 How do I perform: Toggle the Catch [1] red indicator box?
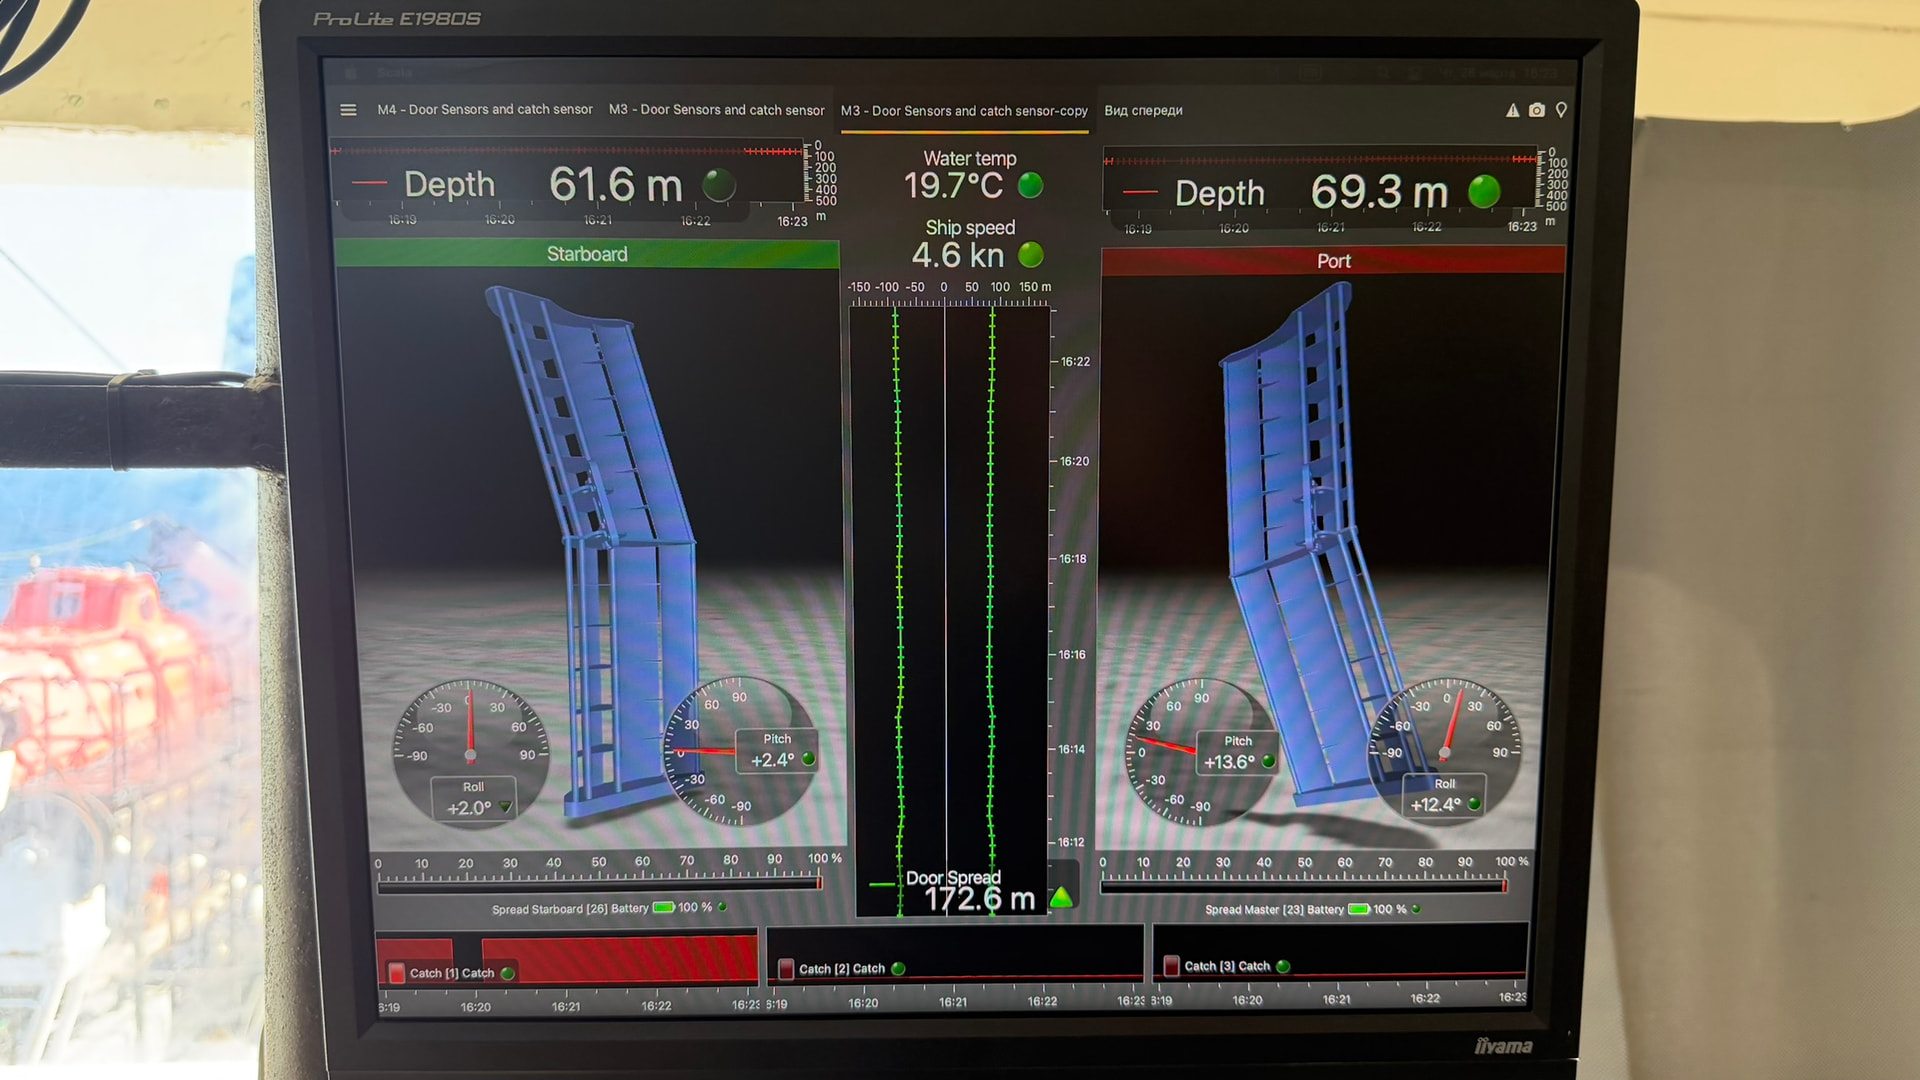[x=397, y=973]
